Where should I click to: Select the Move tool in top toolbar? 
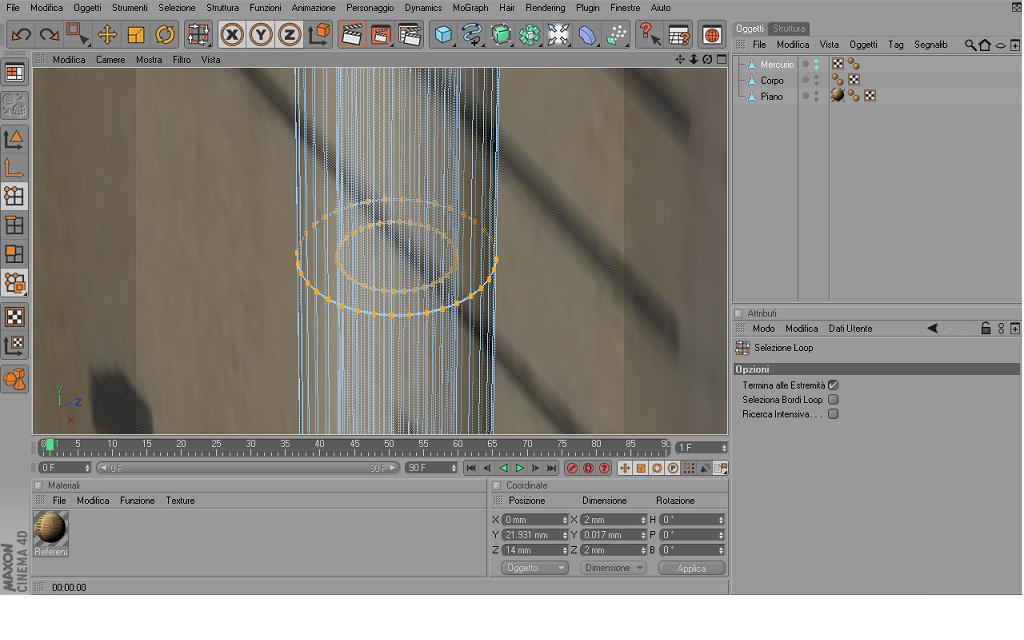107,35
